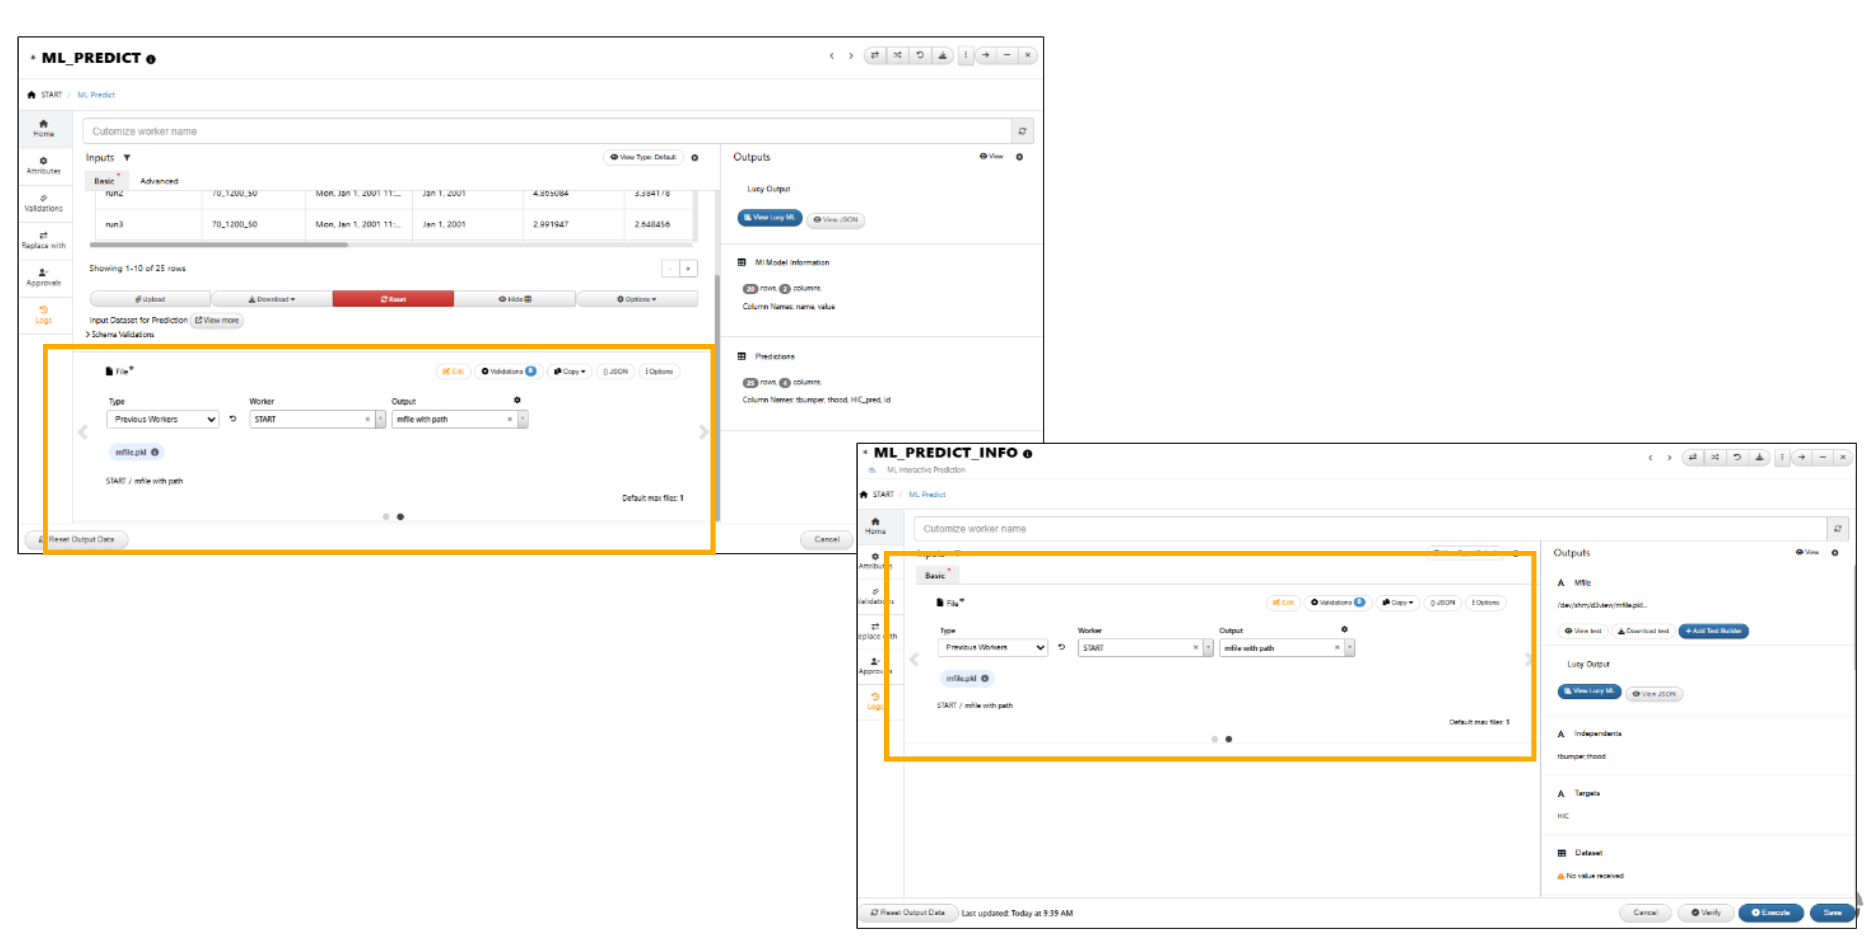The height and width of the screenshot is (938, 1875).
Task: Click download icon in ML_PREDICT title toolbar
Action: pos(942,55)
